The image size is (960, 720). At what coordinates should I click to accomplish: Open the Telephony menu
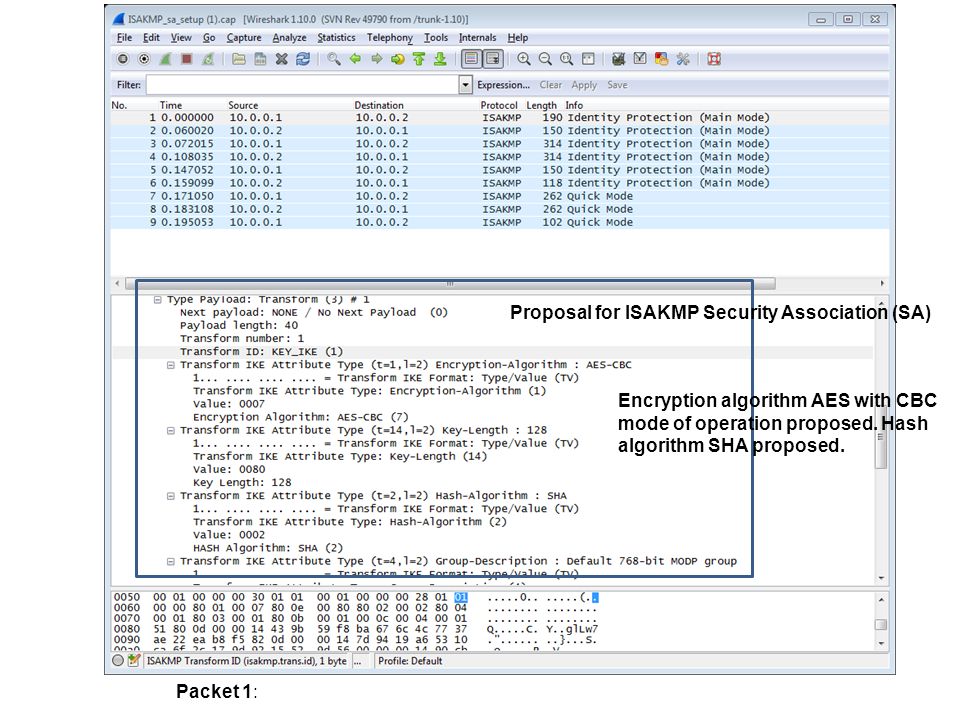tap(389, 38)
